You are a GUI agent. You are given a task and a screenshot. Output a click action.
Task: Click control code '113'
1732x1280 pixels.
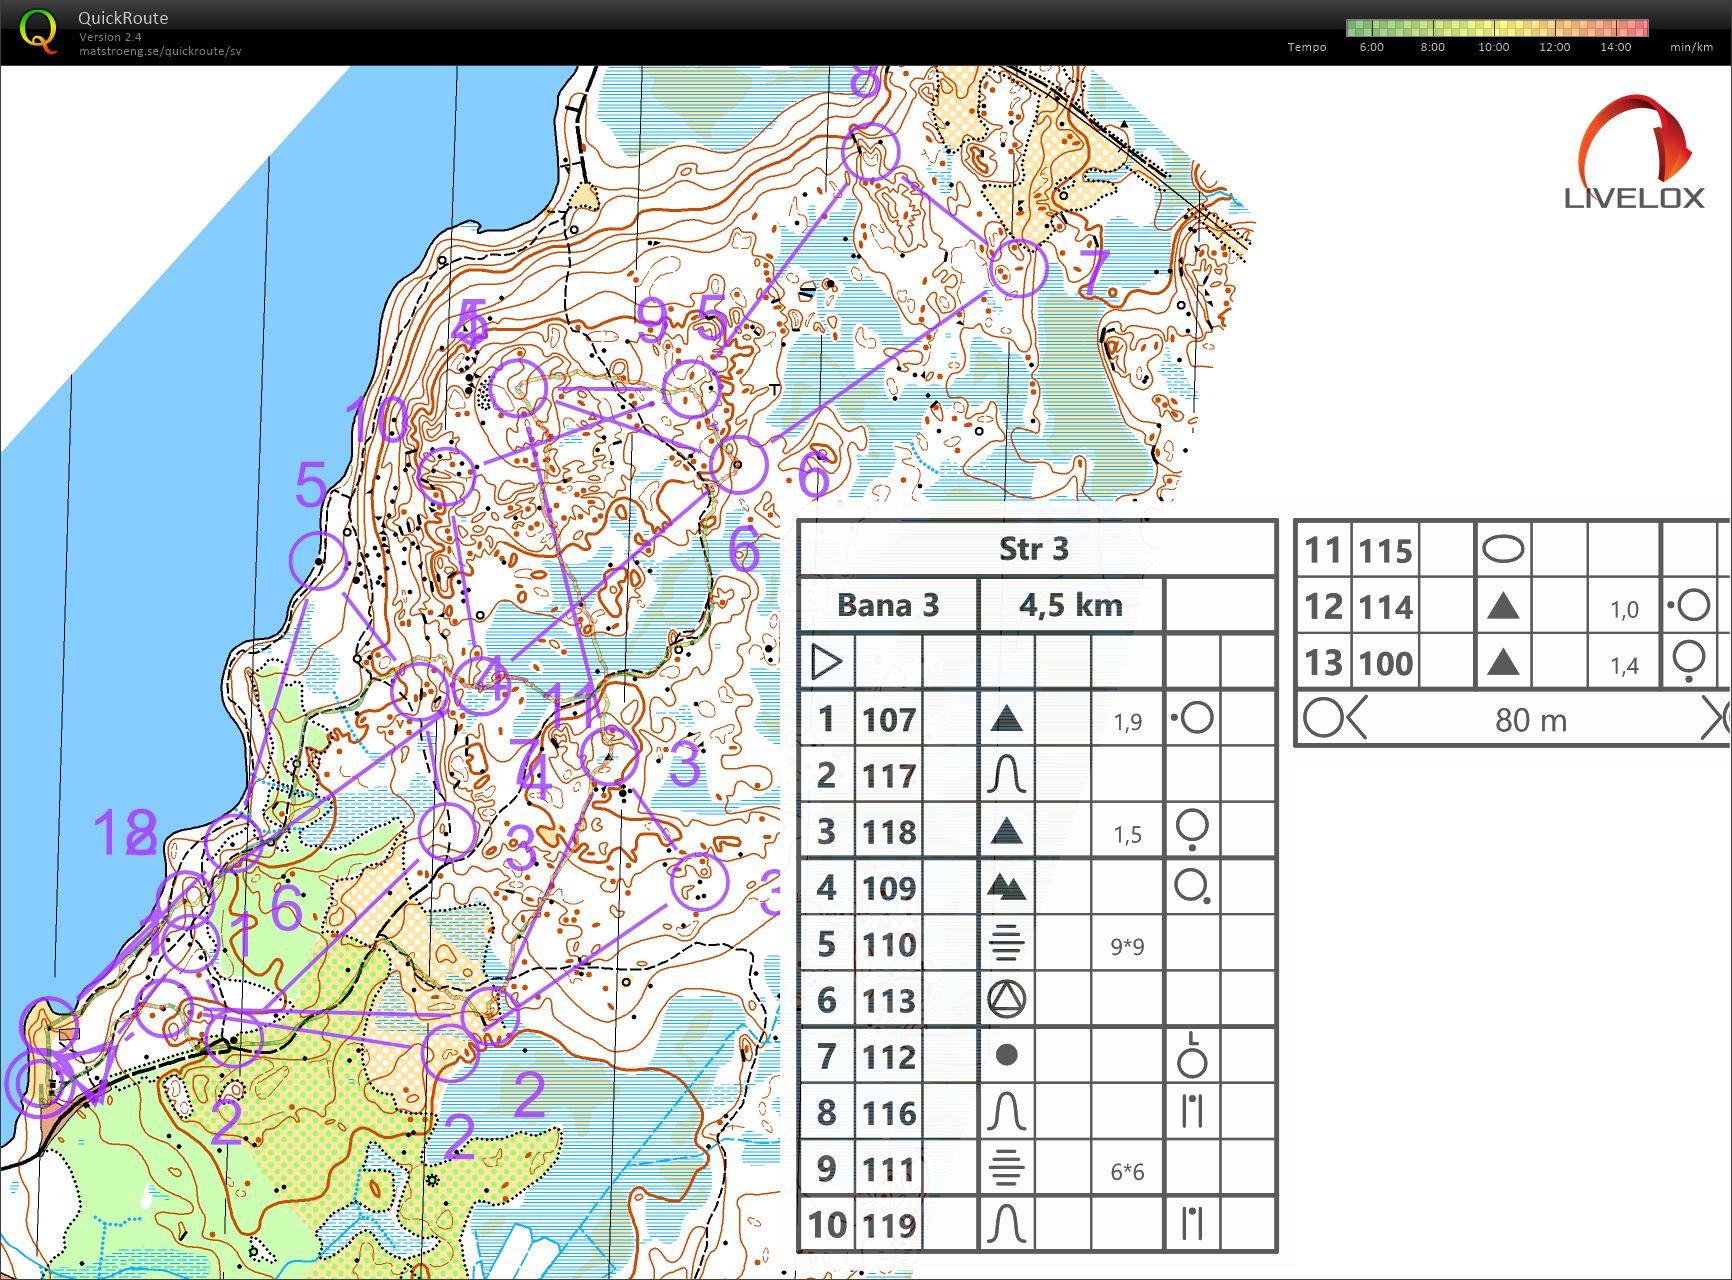889,1000
